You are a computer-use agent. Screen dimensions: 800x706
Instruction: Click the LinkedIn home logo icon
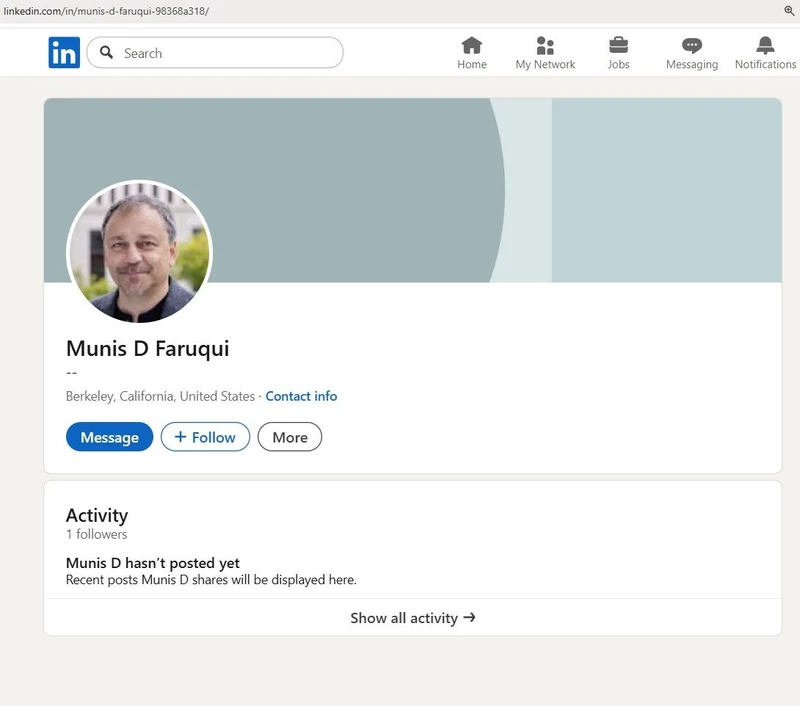pyautogui.click(x=63, y=52)
